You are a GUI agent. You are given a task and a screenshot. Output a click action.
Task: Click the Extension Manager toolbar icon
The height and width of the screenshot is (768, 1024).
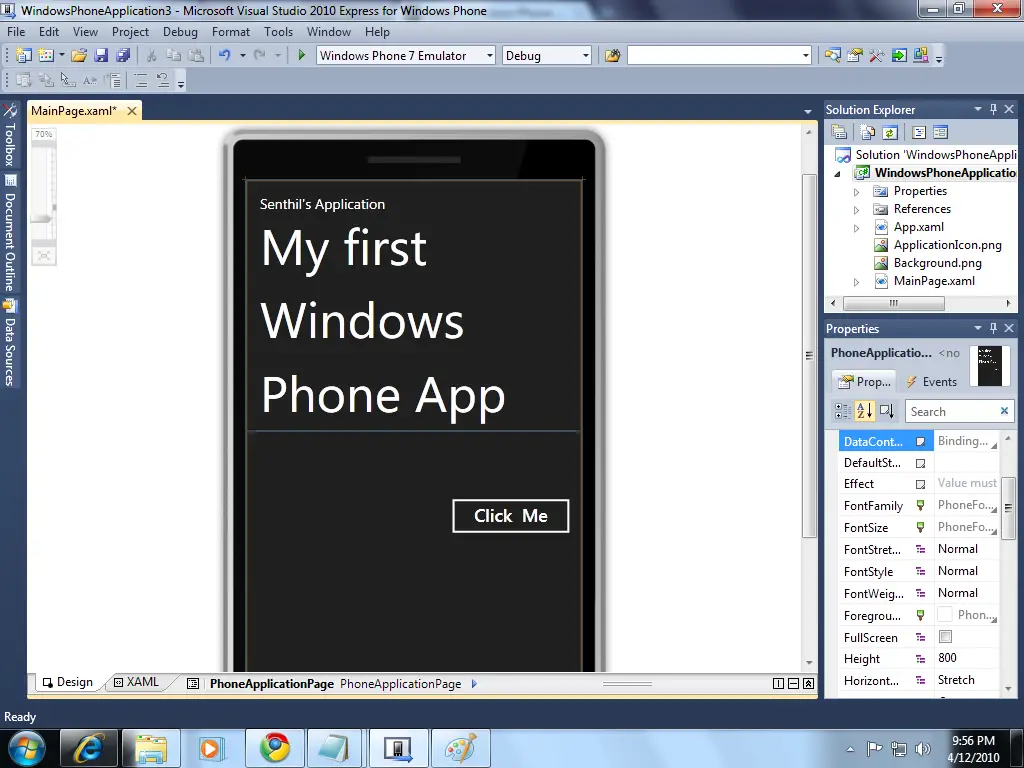(x=921, y=56)
